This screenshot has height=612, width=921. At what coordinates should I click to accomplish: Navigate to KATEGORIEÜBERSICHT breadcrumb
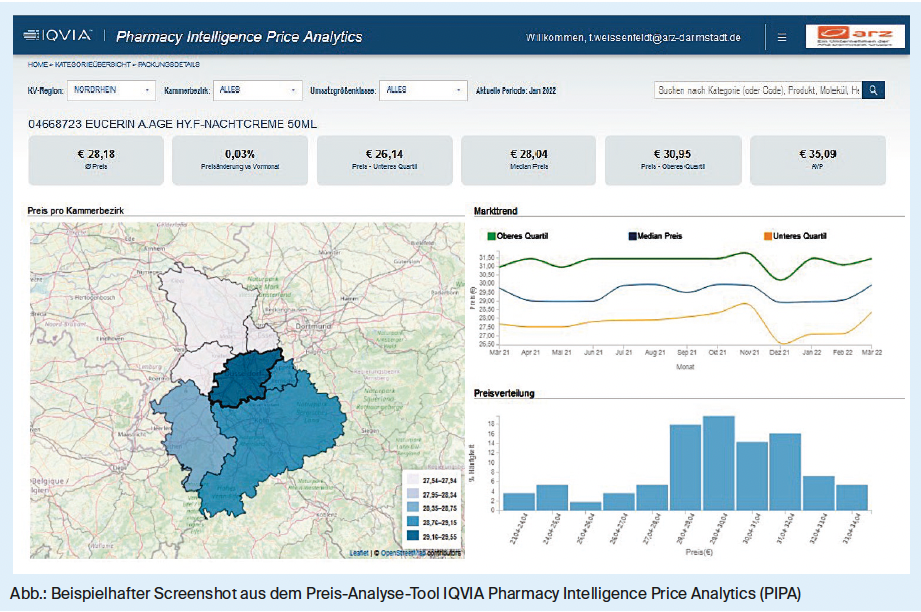tap(93, 65)
